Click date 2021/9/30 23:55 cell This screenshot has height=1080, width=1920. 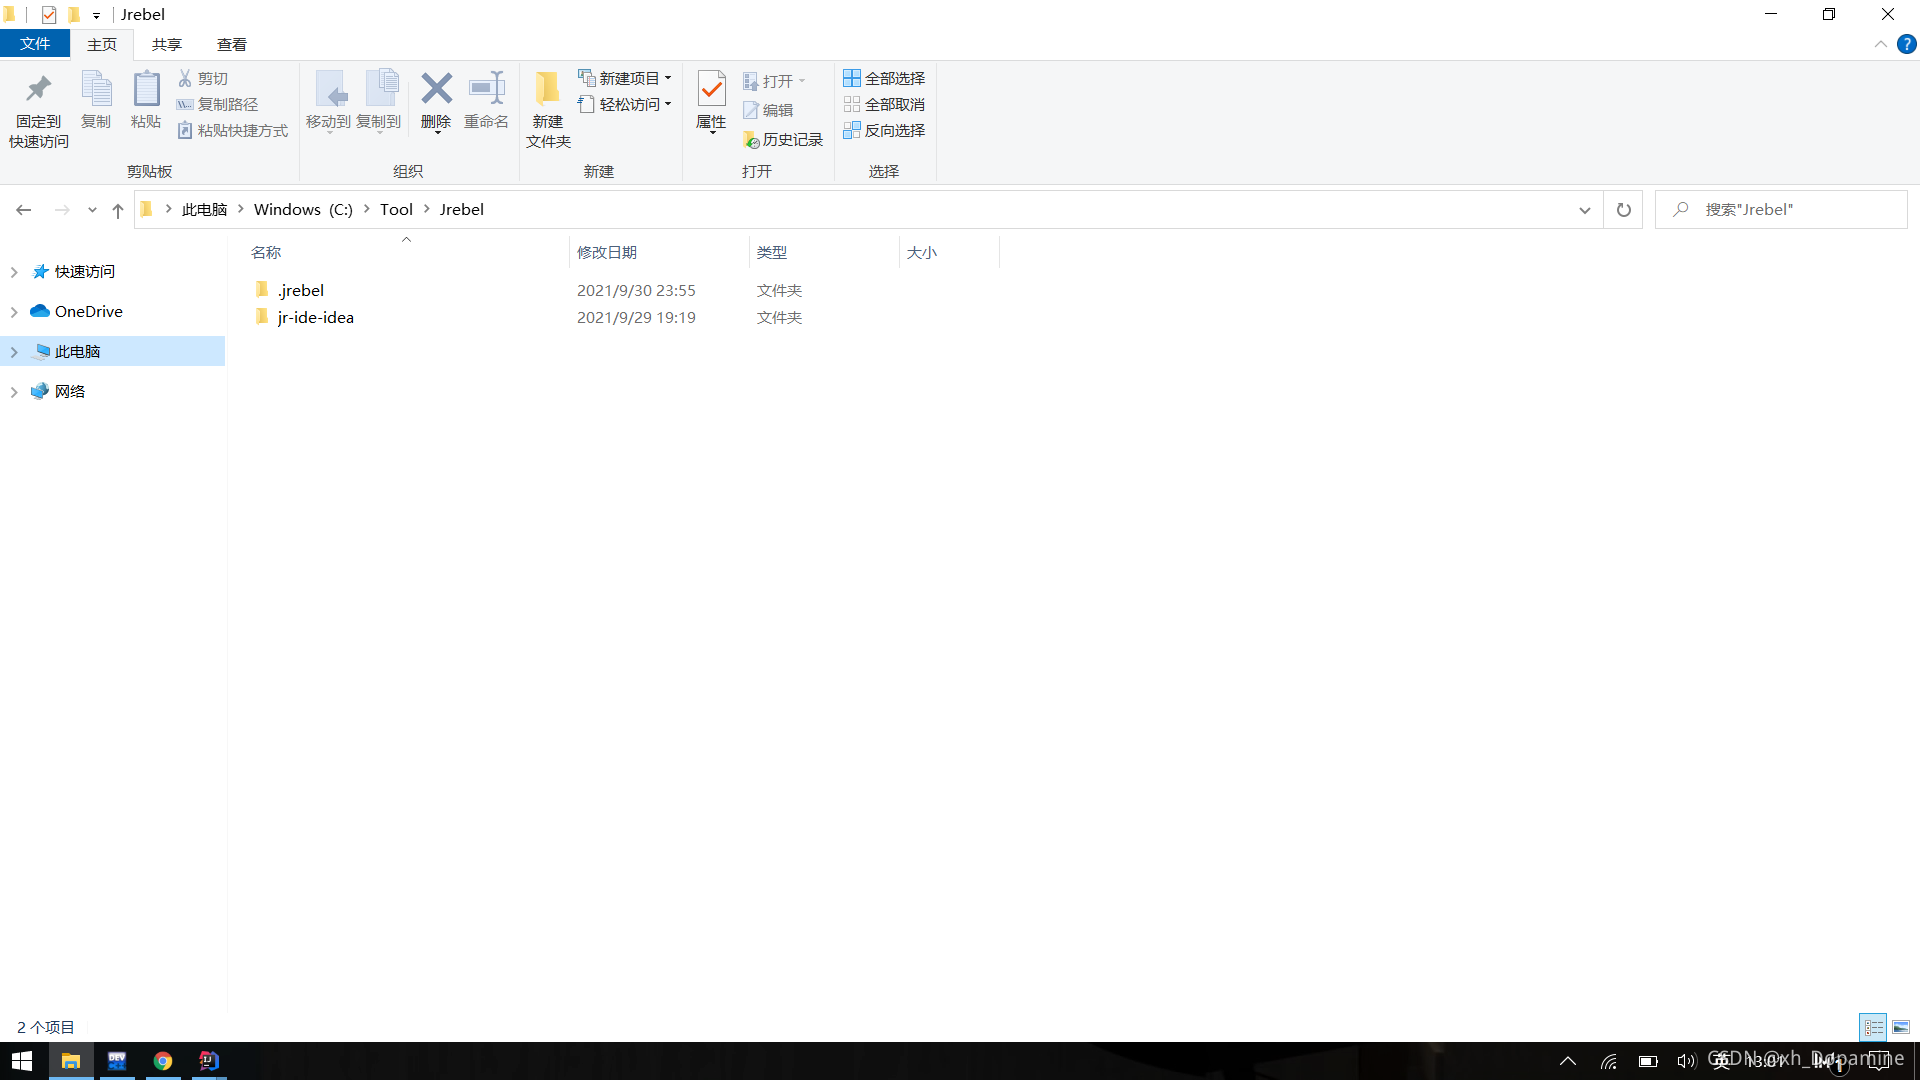(x=636, y=291)
